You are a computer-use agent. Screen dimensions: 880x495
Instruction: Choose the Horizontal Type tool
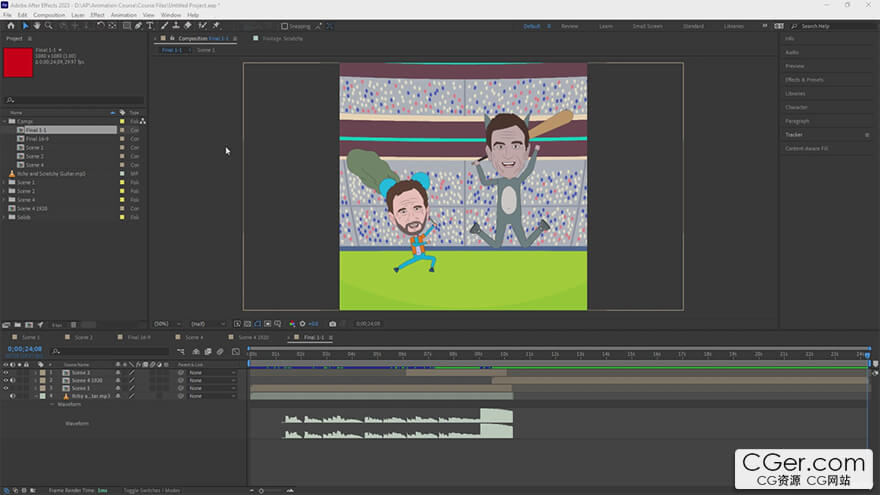point(150,26)
